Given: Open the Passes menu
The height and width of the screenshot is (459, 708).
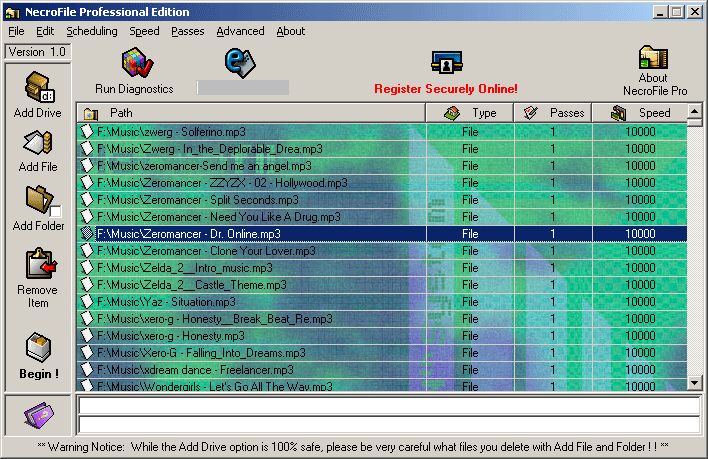Looking at the screenshot, I should click(187, 31).
